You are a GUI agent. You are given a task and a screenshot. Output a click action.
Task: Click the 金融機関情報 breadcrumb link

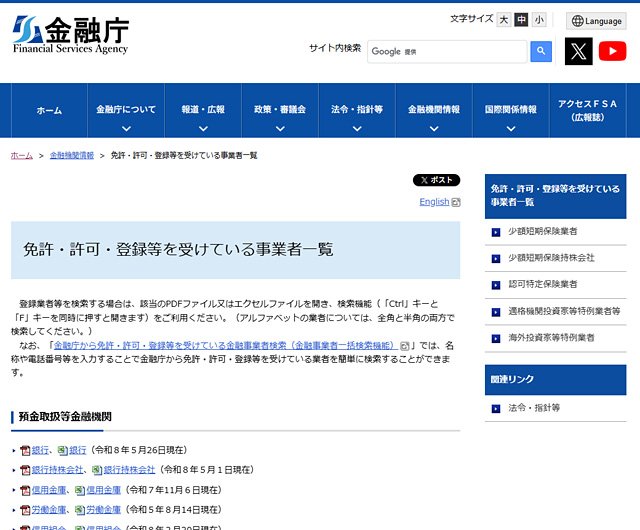tap(72, 156)
